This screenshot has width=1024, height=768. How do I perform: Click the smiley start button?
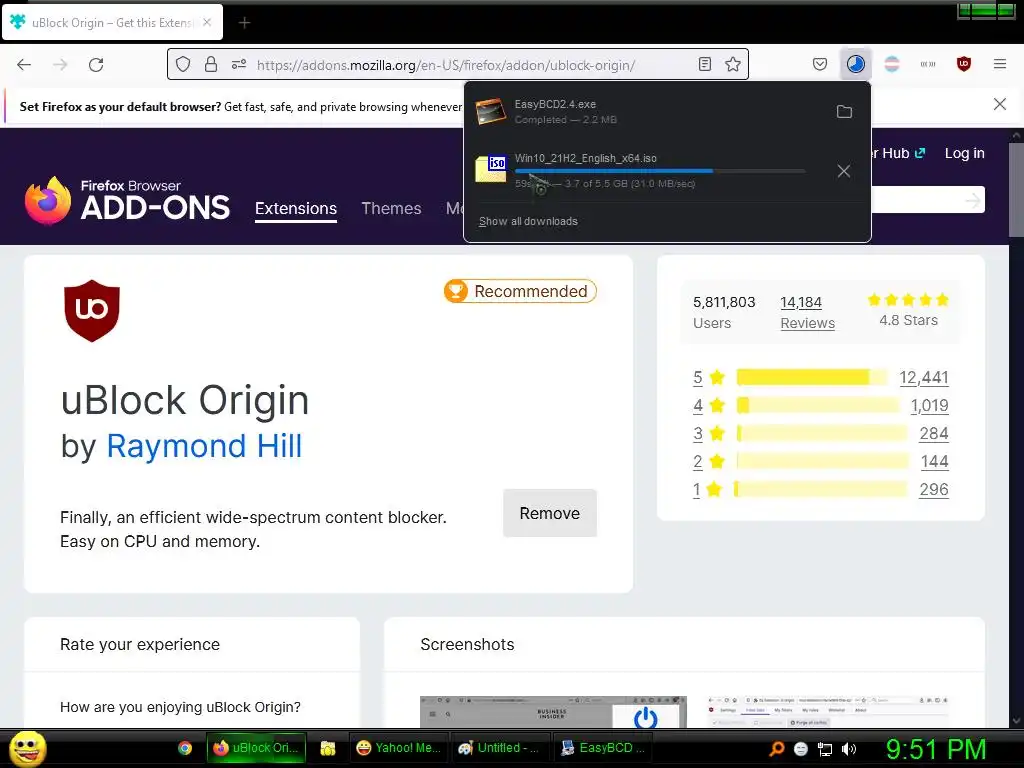(27, 748)
